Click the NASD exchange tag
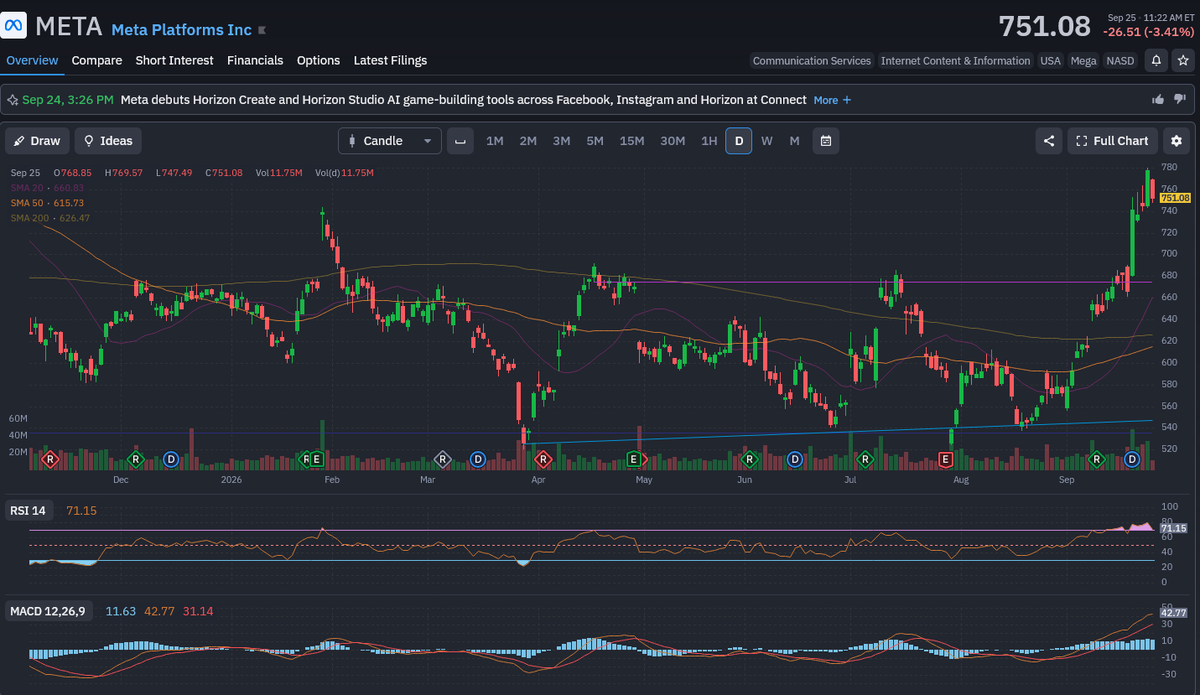The height and width of the screenshot is (695, 1200). click(x=1120, y=61)
